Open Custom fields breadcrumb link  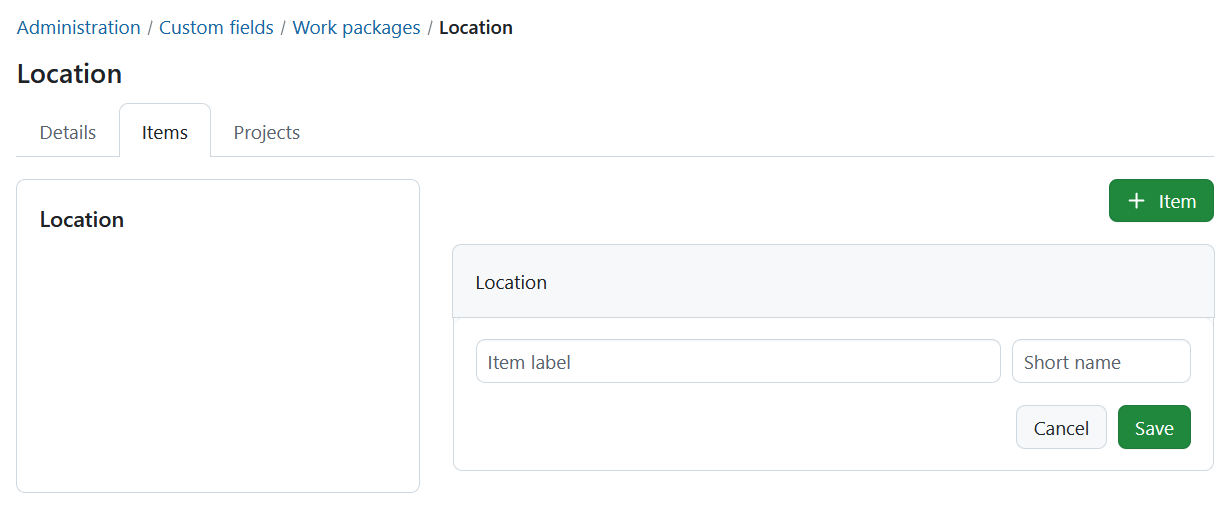[216, 28]
